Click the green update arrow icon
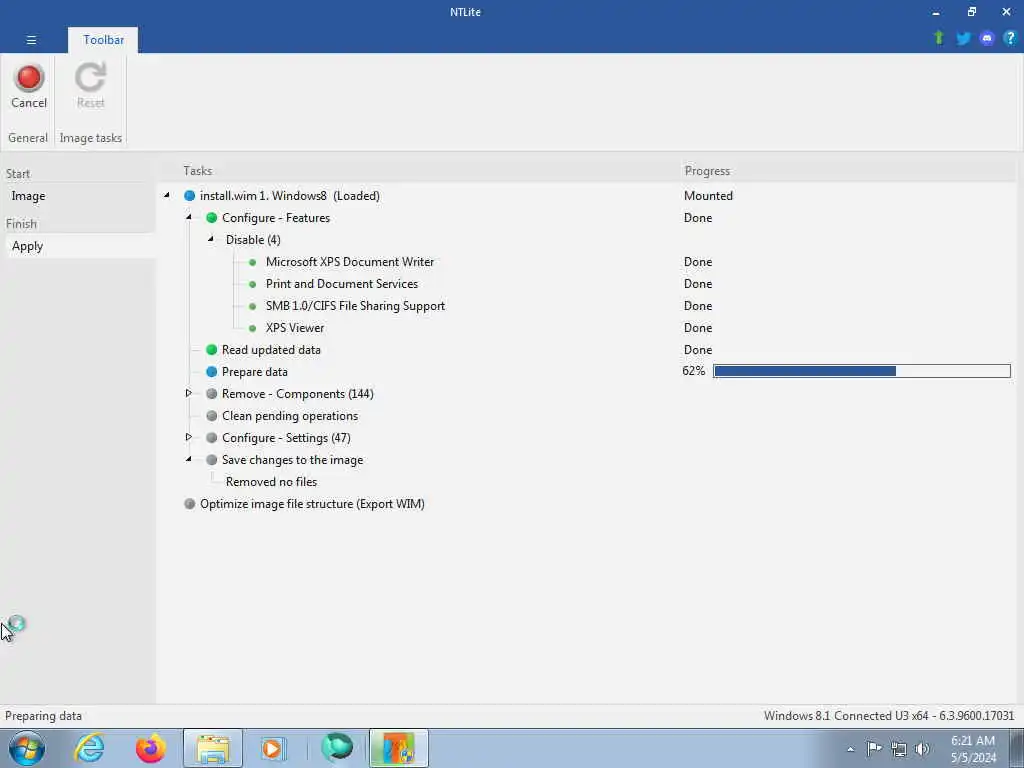This screenshot has width=1024, height=768. pos(939,38)
